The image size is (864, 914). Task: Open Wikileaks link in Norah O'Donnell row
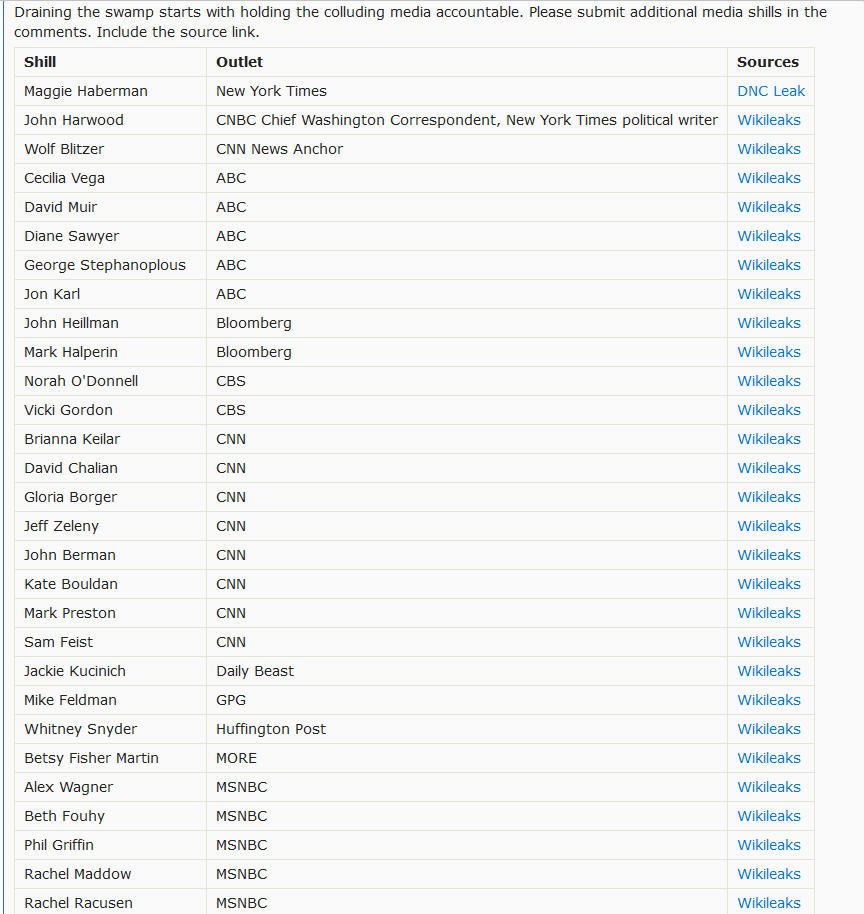[768, 381]
